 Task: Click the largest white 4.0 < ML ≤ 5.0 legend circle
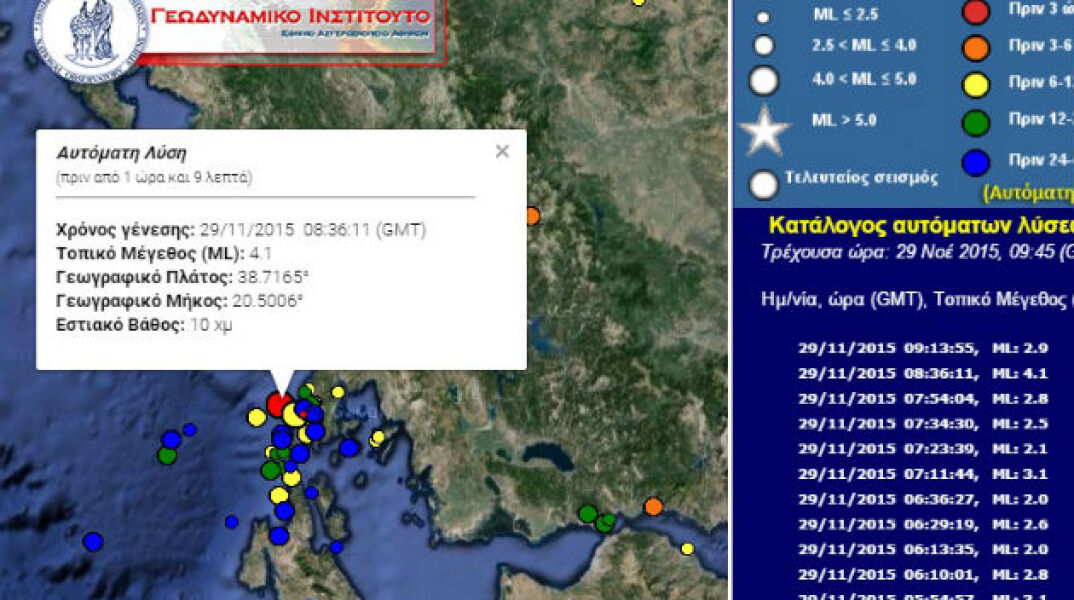click(764, 80)
